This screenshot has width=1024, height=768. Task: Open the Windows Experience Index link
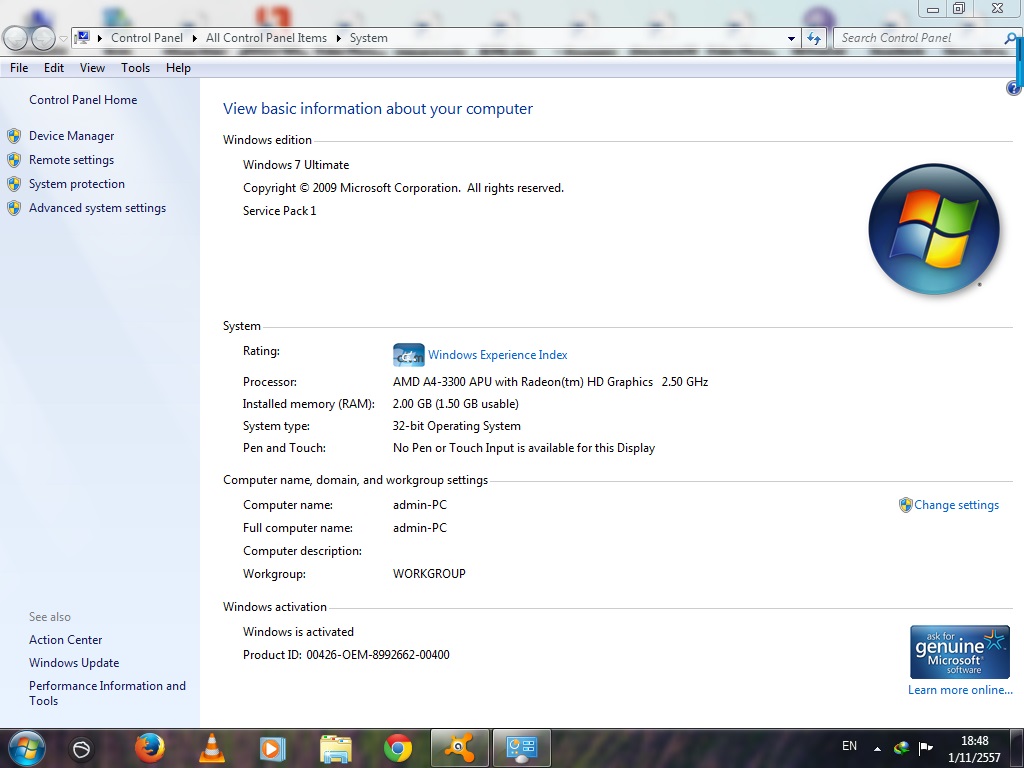point(498,355)
